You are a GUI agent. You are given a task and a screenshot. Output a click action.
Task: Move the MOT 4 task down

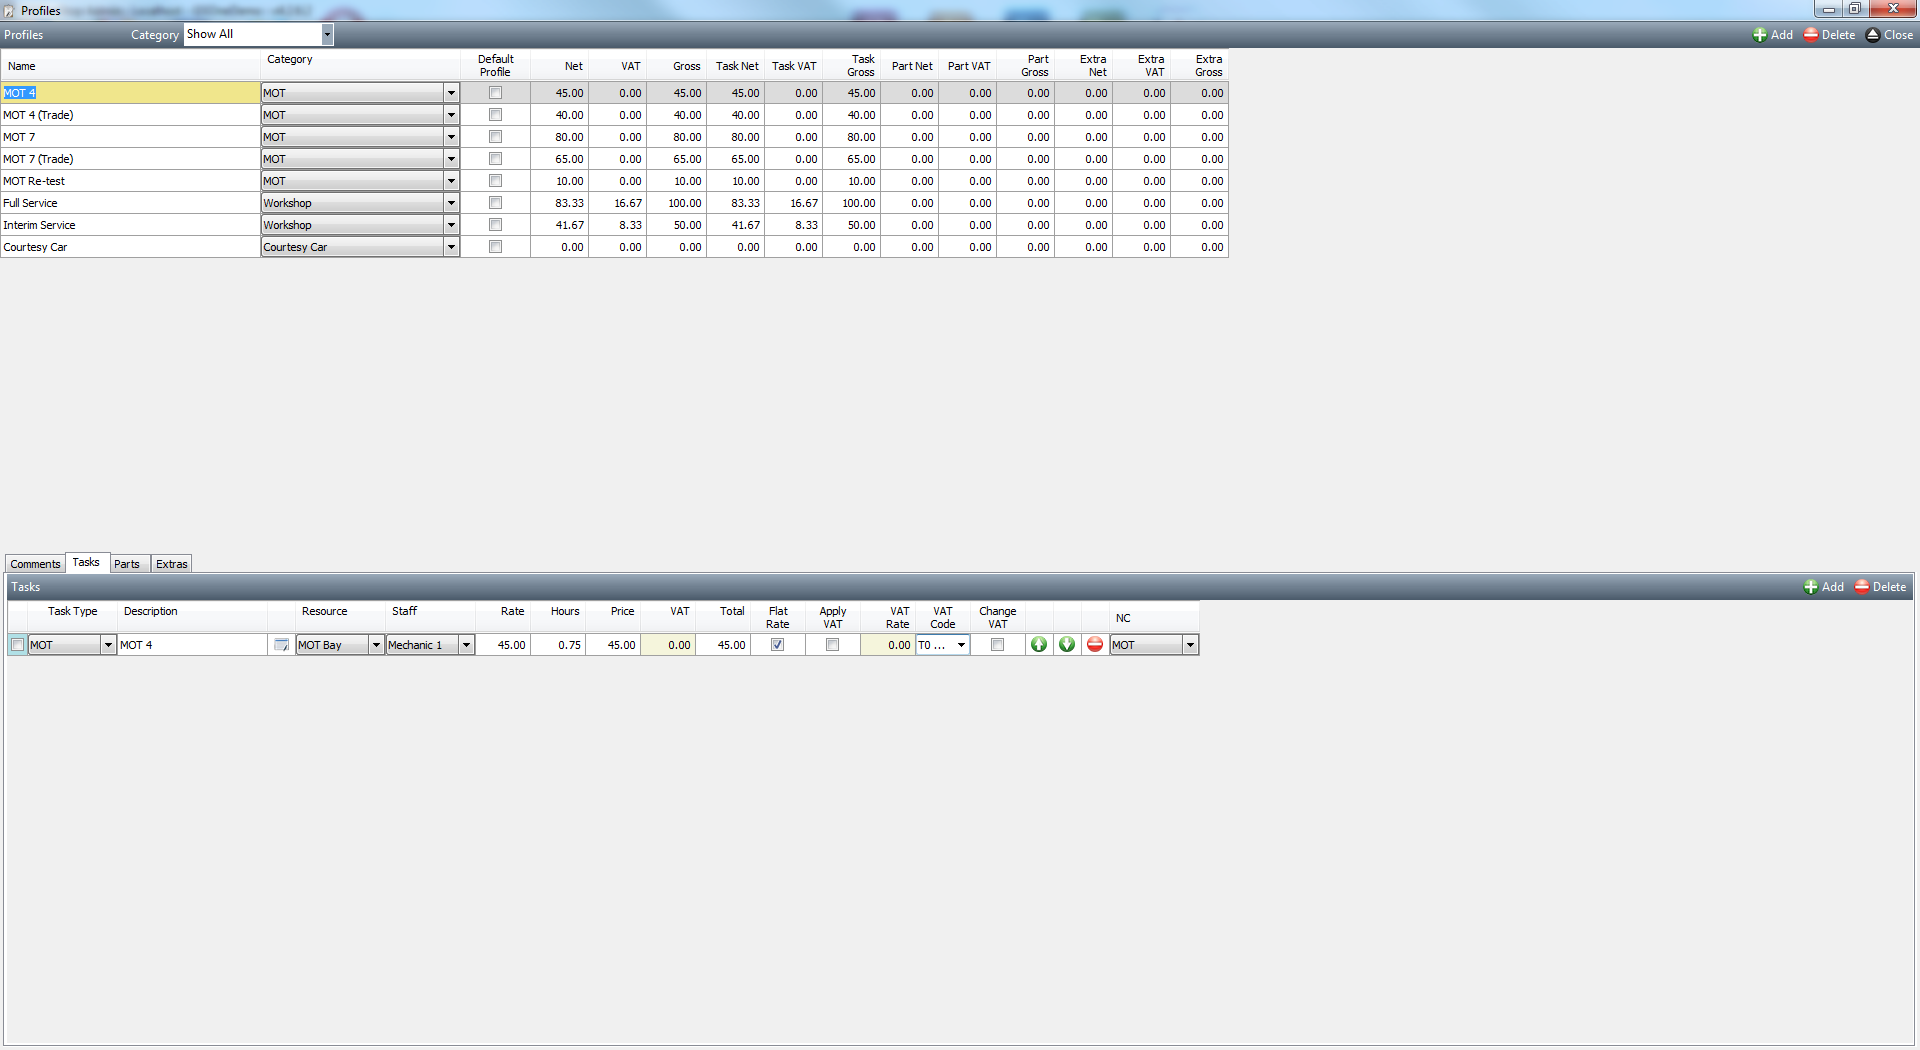point(1067,645)
